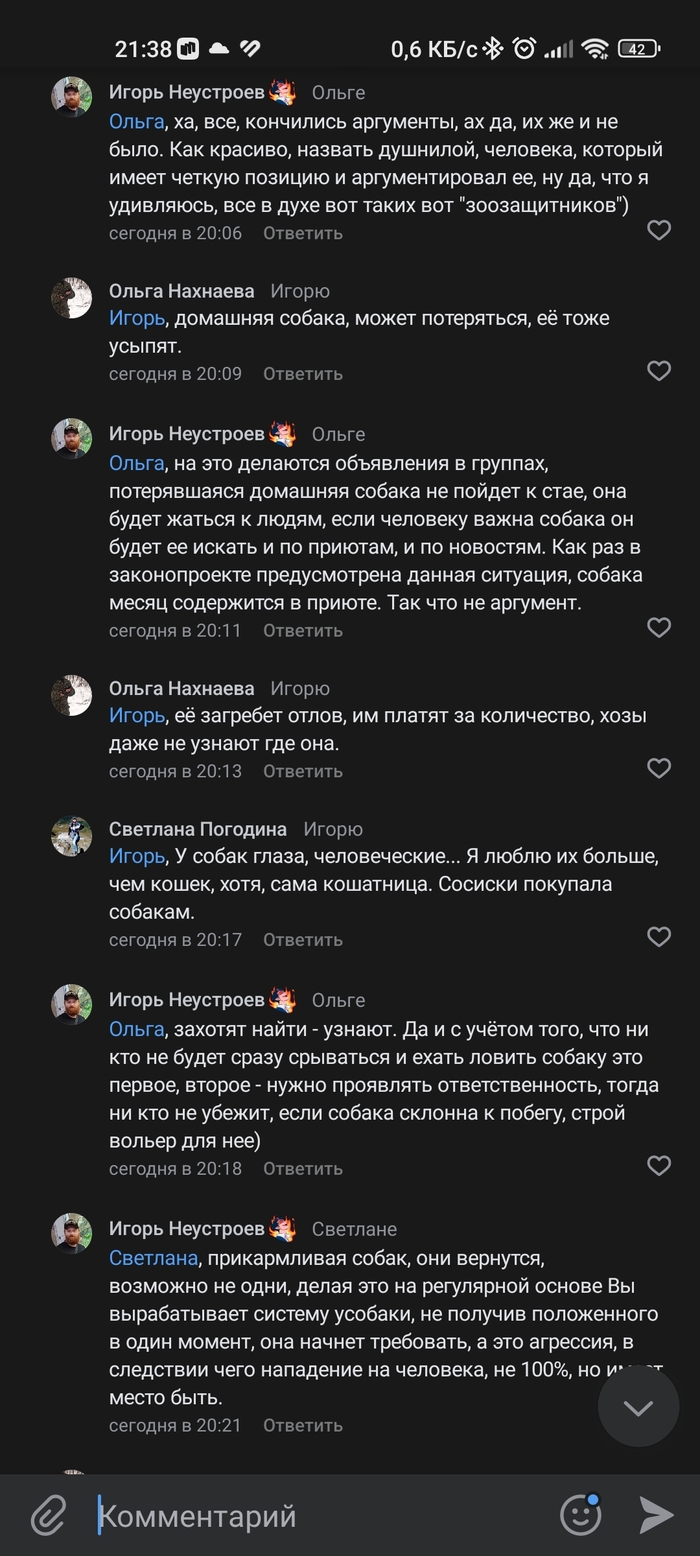This screenshot has width=700, height=1556.
Task: Like Olga's comment posted at 20:13
Action: click(659, 769)
